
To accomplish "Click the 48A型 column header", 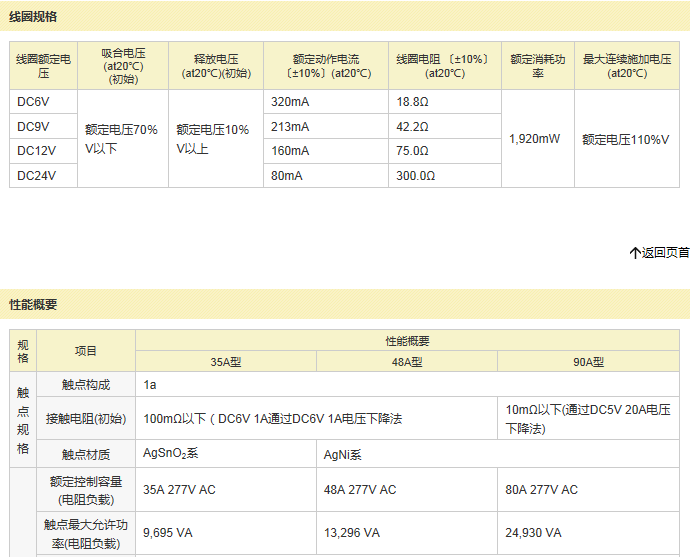I will [406, 362].
